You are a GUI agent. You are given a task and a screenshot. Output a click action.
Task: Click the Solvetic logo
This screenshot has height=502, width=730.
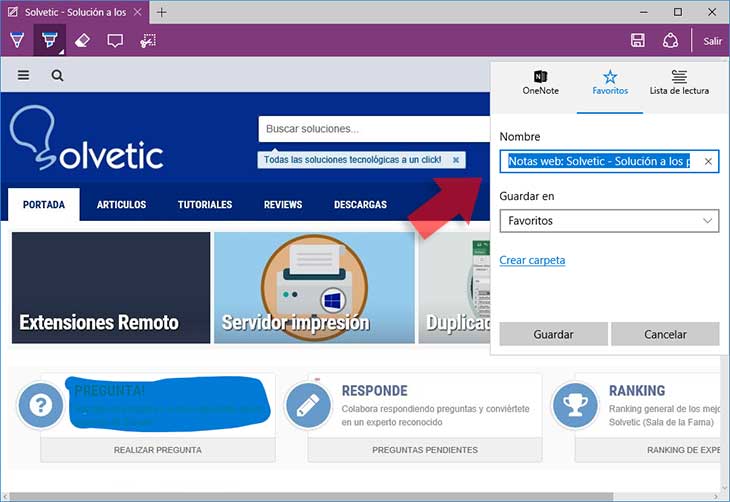coord(87,138)
